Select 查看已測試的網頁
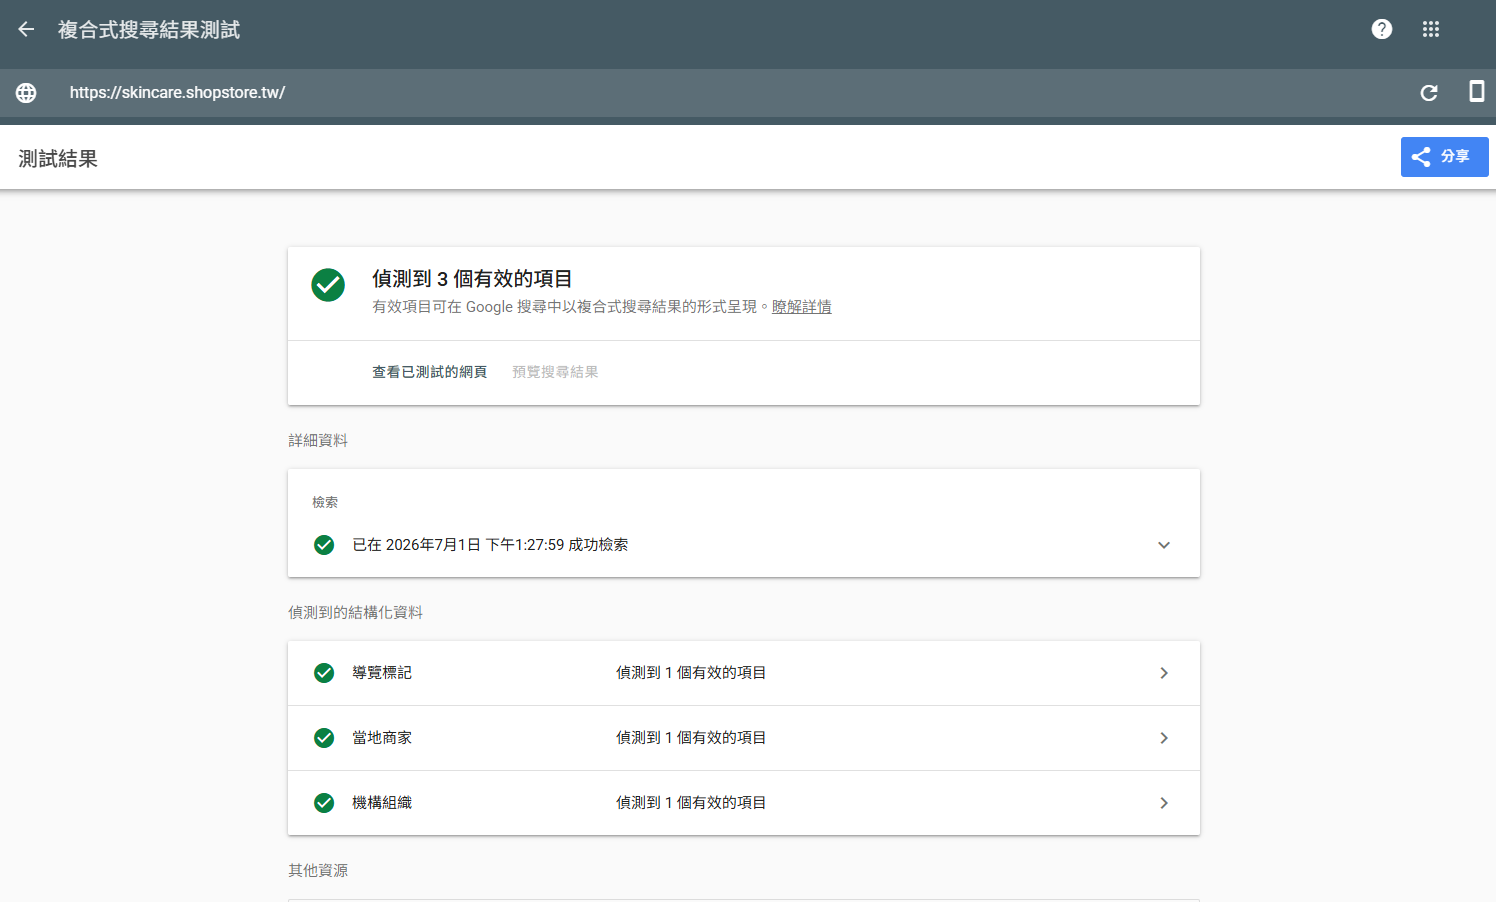The height and width of the screenshot is (902, 1496). coord(429,372)
